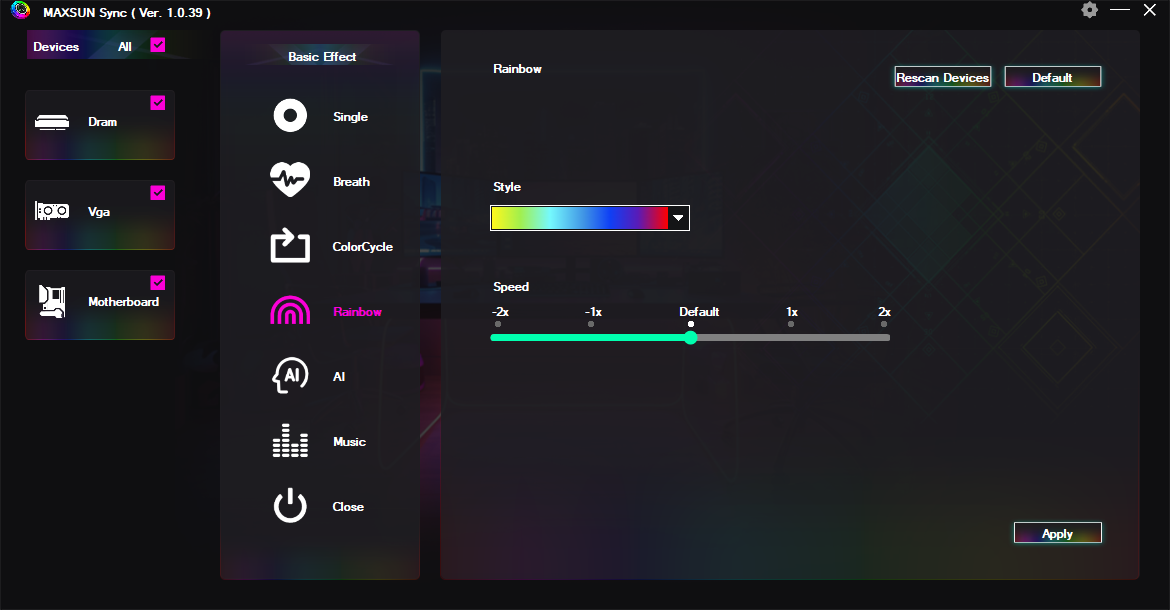
Task: Minimize the MAXSUN Sync window
Action: (1119, 10)
